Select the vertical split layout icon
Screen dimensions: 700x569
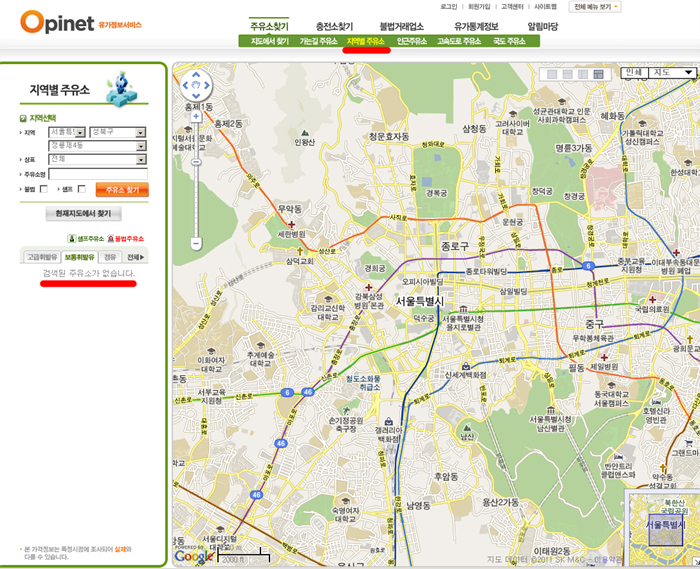coord(583,74)
